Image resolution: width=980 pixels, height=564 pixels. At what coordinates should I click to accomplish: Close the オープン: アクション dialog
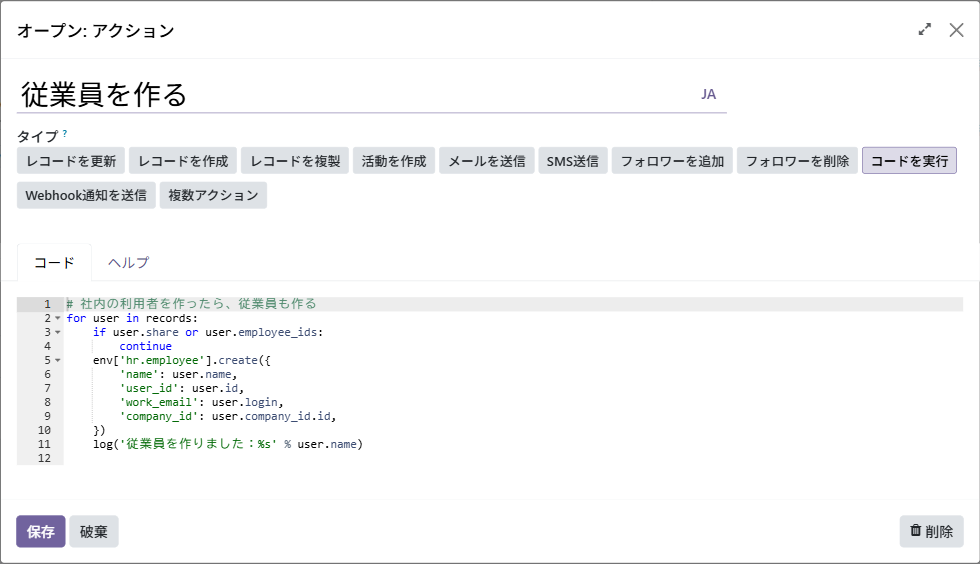point(956,29)
